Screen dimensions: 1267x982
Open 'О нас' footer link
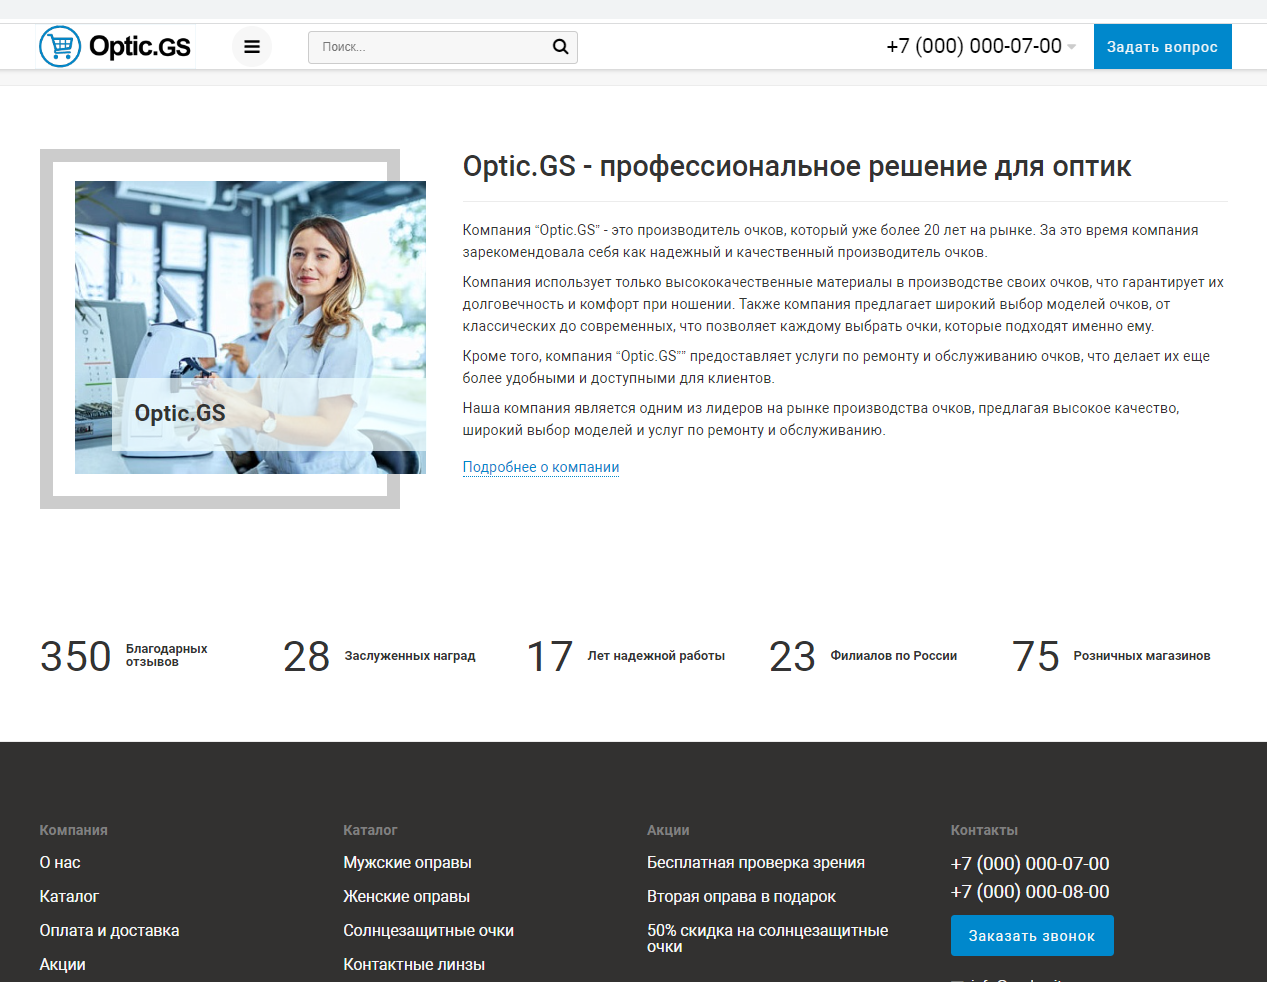60,862
